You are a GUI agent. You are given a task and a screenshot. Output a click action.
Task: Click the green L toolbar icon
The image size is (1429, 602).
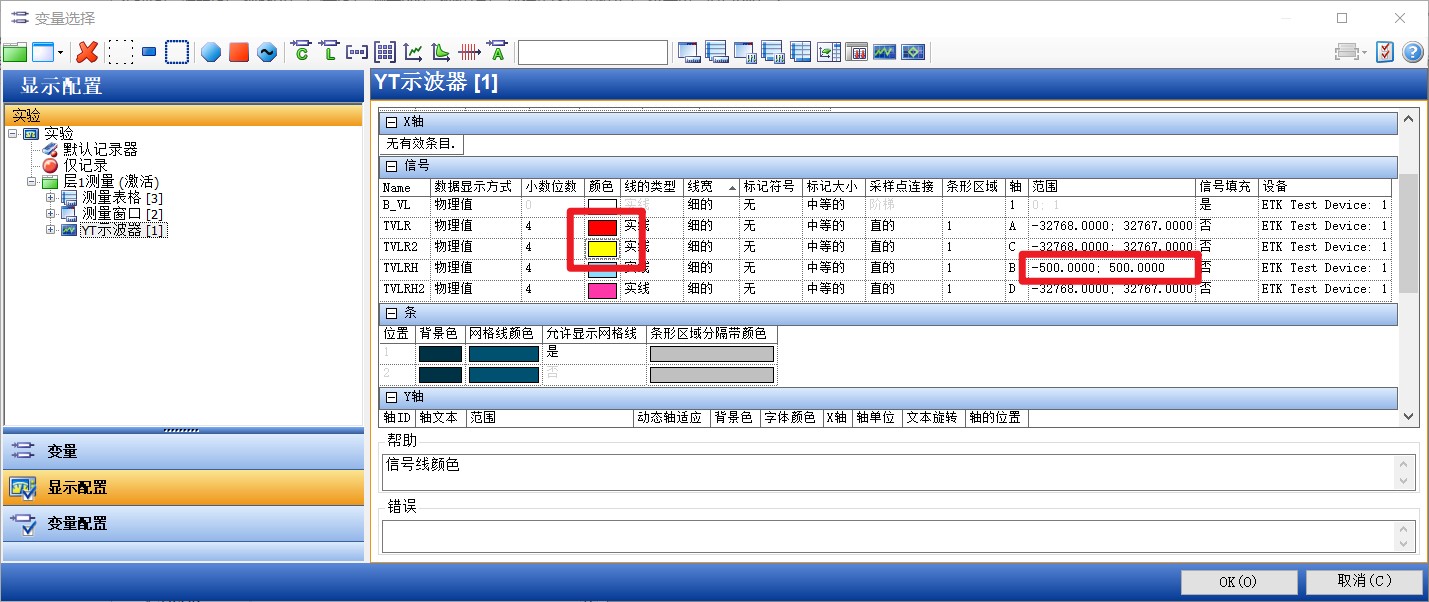point(331,51)
